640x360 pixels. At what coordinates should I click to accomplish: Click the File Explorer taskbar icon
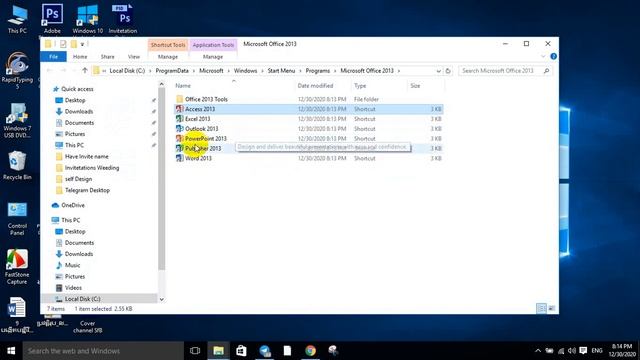point(218,351)
